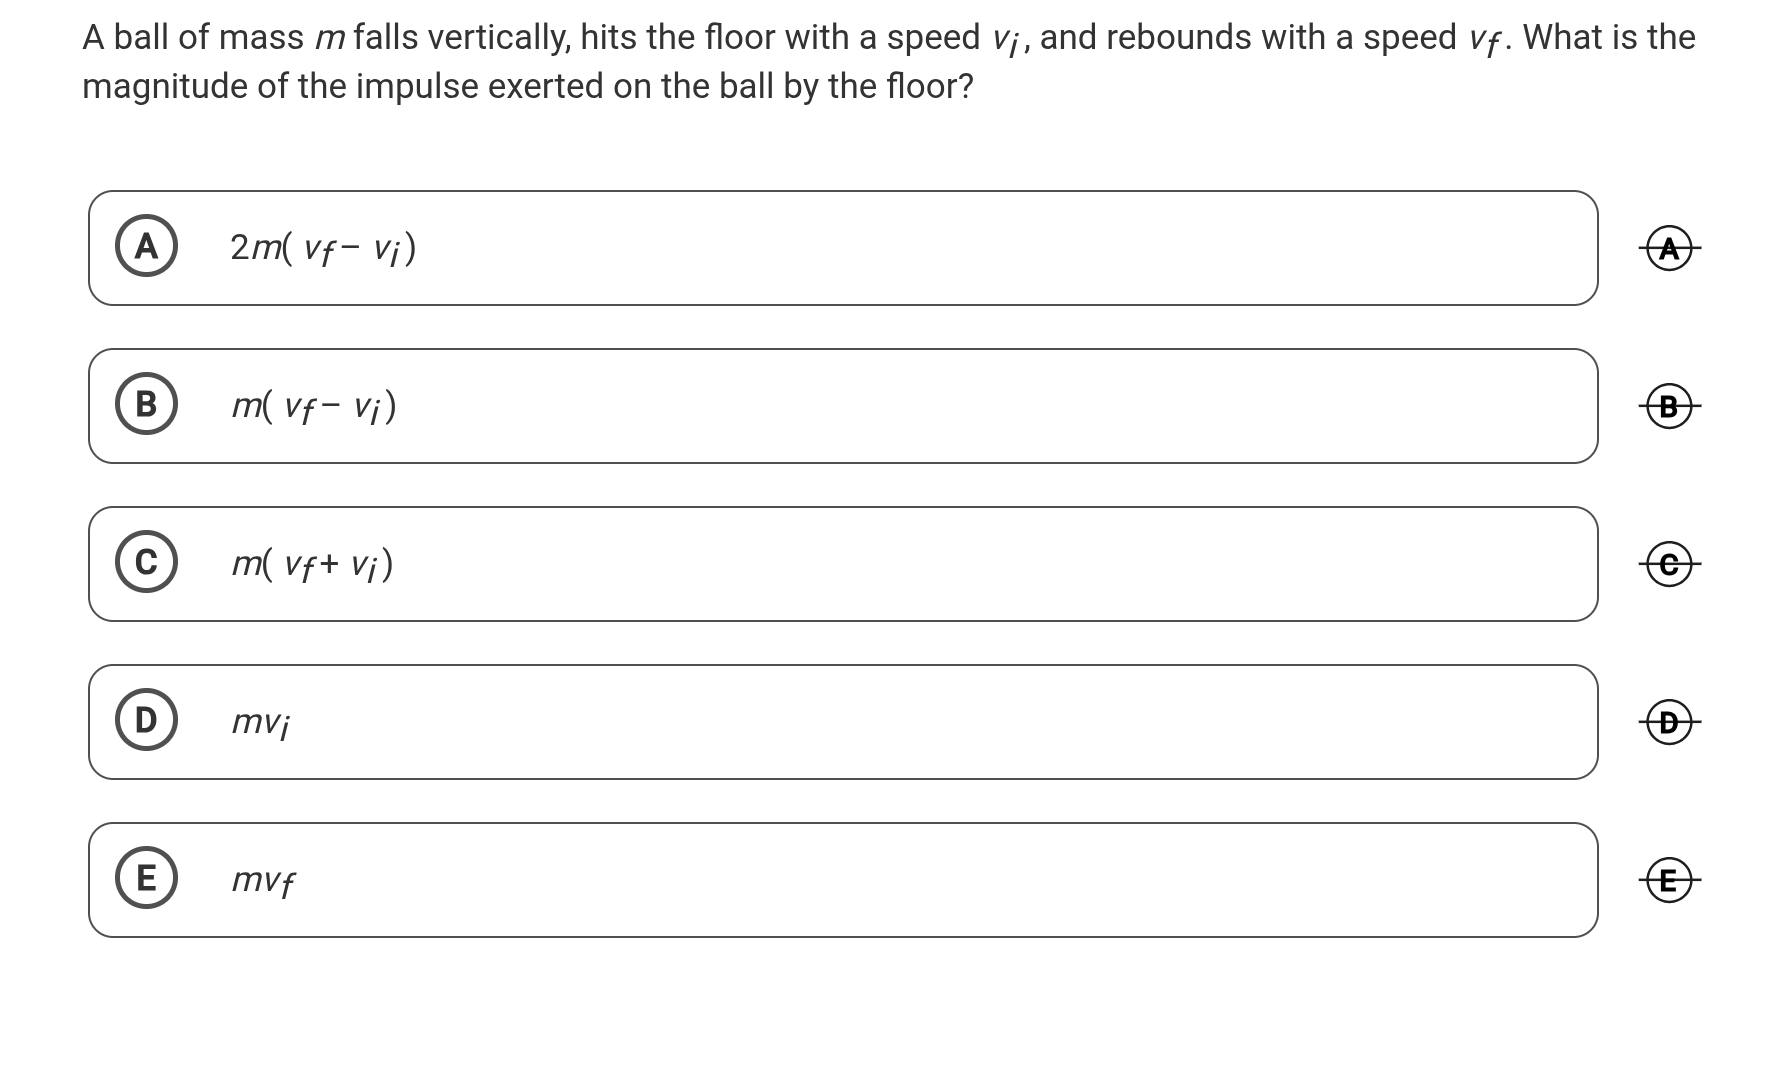Image resolution: width=1778 pixels, height=1078 pixels.
Task: Eliminate answer choice E
Action: click(x=1669, y=880)
